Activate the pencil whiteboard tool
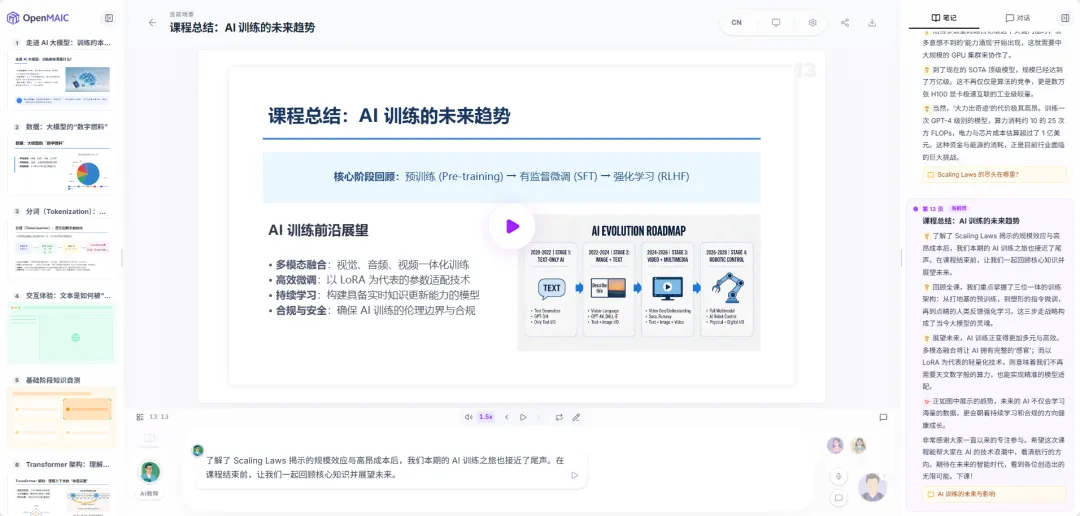Viewport: 1080px width, 516px height. pyautogui.click(x=577, y=417)
